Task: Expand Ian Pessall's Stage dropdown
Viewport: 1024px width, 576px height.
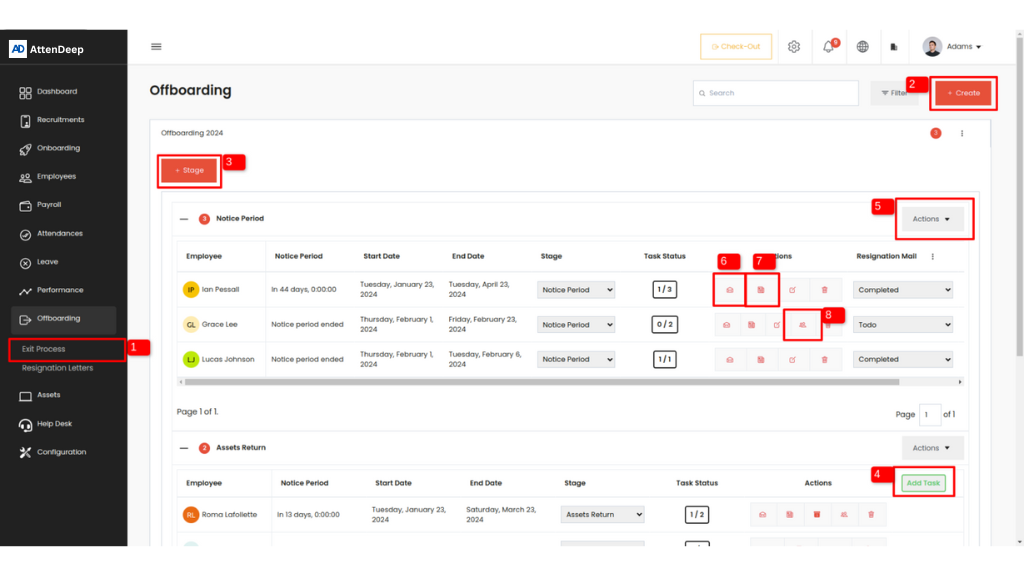Action: coord(576,290)
